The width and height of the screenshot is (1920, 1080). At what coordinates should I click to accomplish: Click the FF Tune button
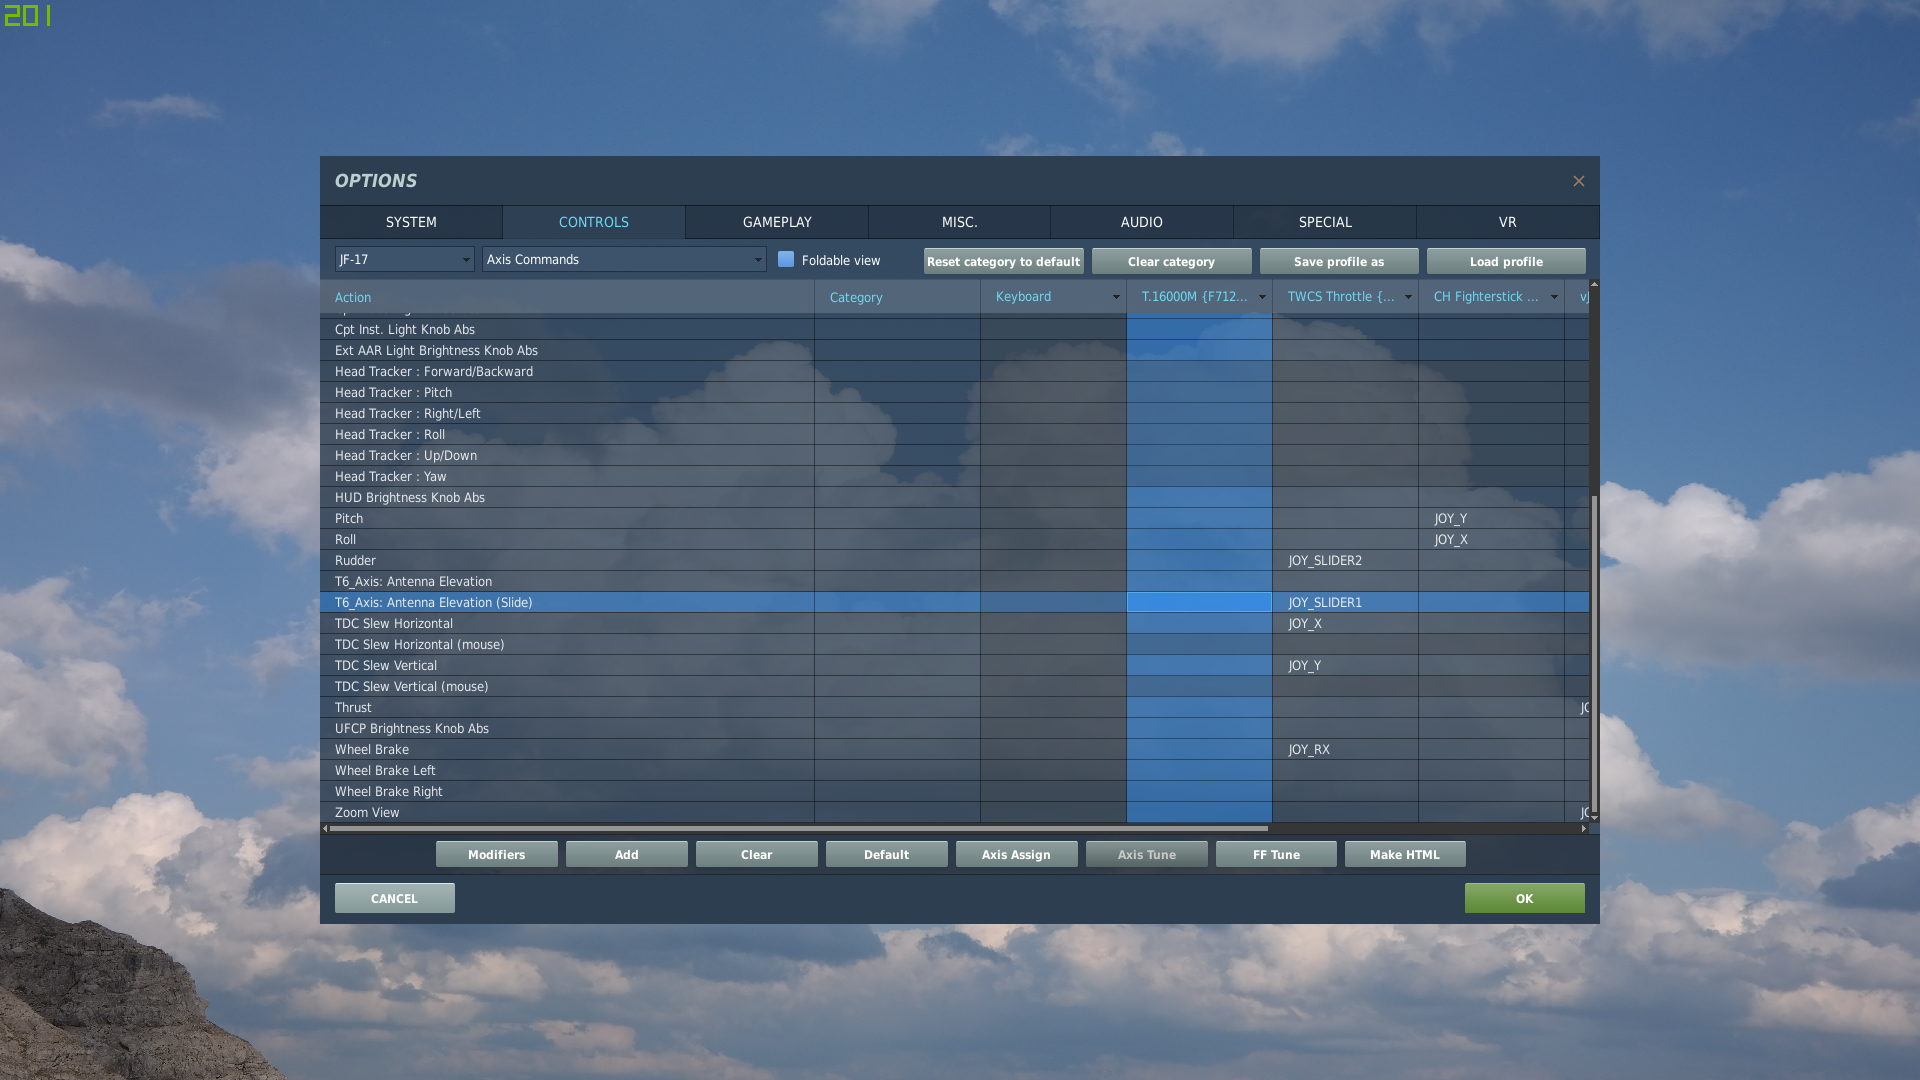(1276, 854)
